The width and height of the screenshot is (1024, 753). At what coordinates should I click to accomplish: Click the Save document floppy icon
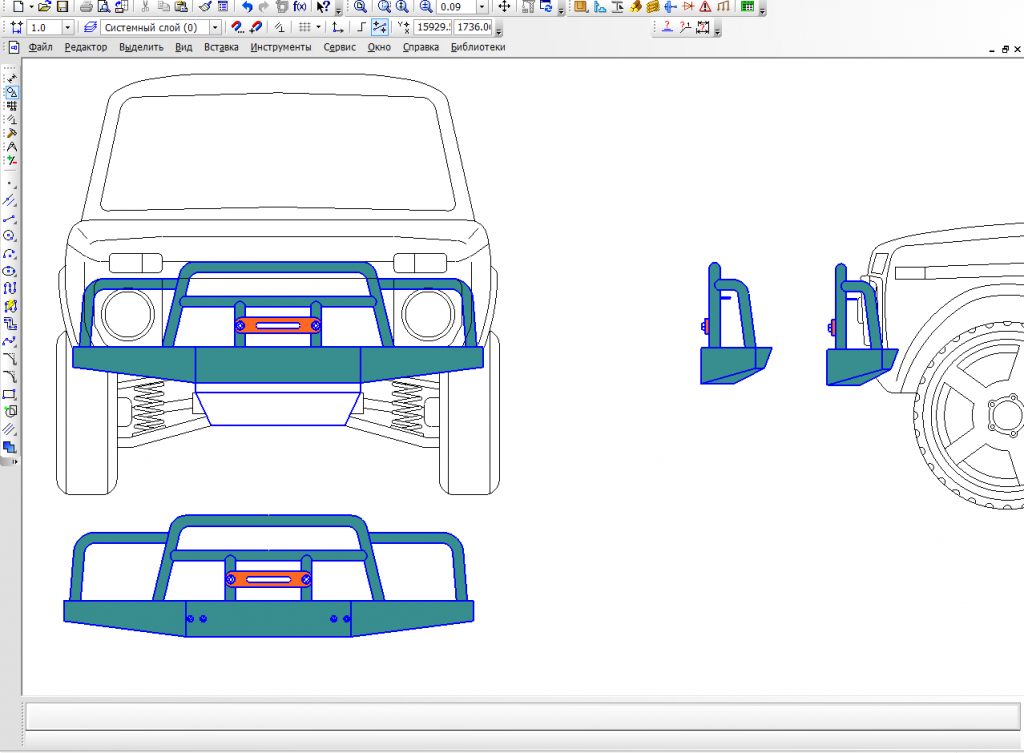tap(62, 7)
